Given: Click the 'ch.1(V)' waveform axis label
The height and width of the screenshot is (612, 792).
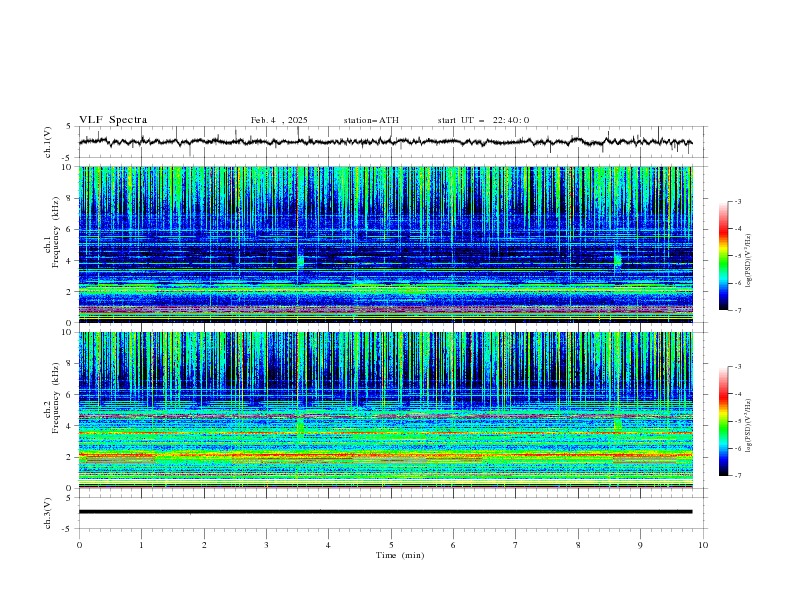Looking at the screenshot, I should [x=48, y=142].
